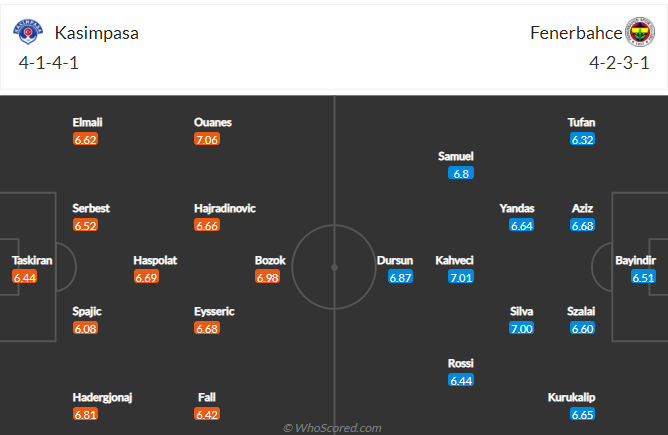Click the Kasimpasa club crest icon
Screen dimensions: 668x435
(x=28, y=32)
